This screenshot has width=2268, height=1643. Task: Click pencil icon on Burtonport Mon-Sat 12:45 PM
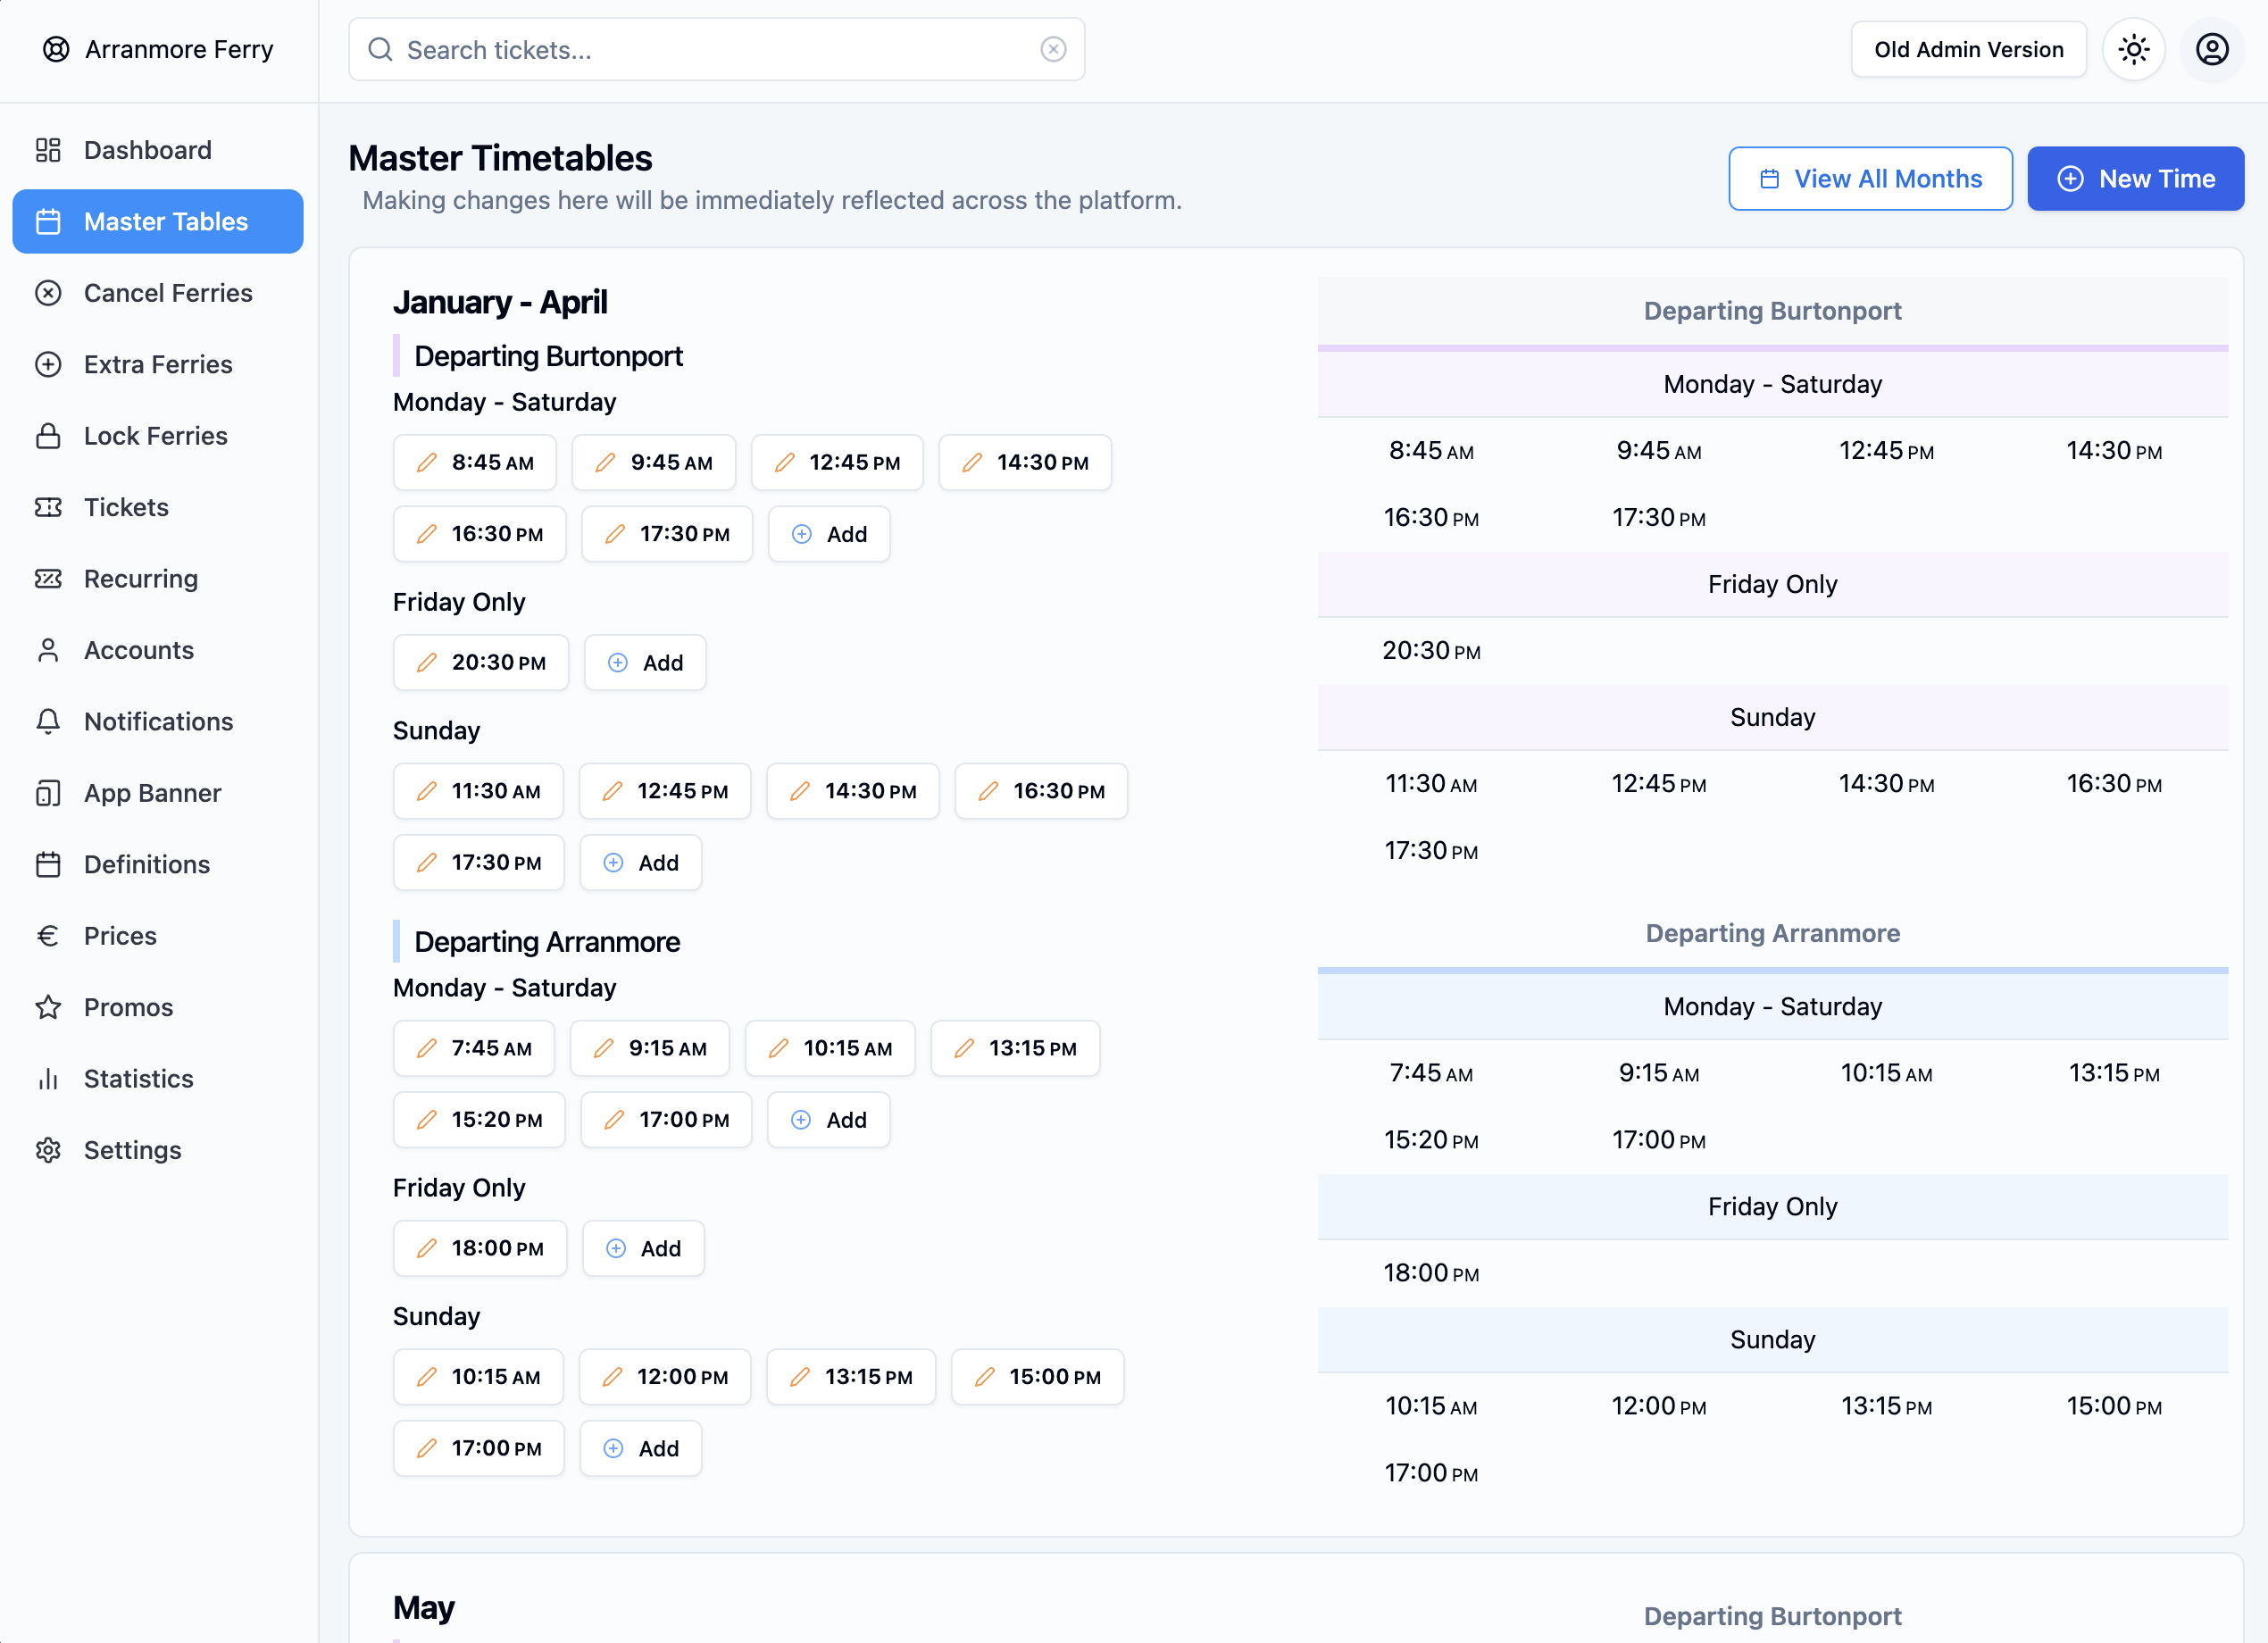(785, 462)
